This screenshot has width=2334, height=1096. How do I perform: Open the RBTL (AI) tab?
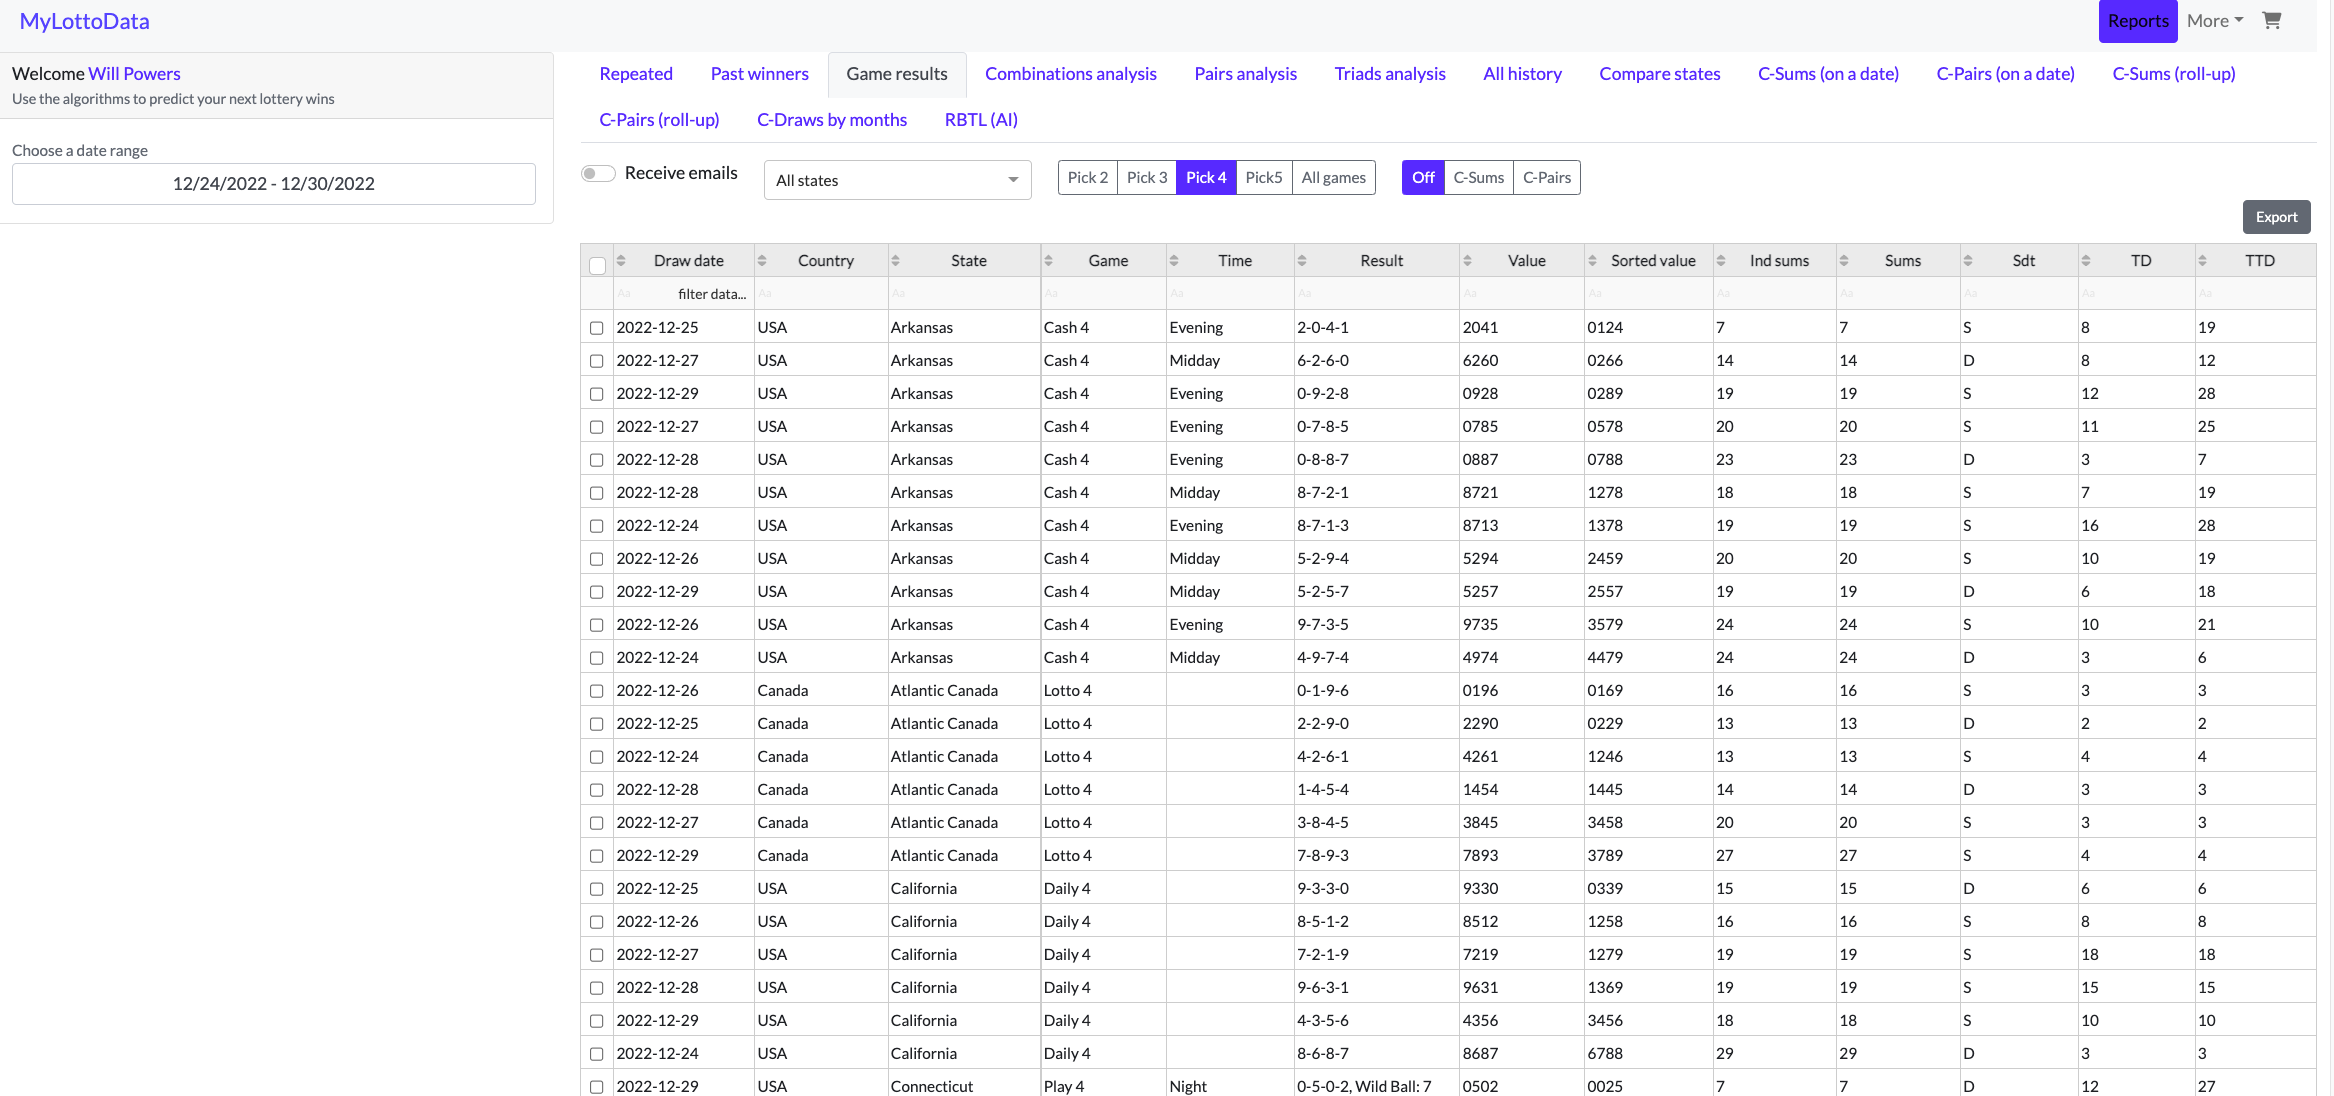pos(981,120)
